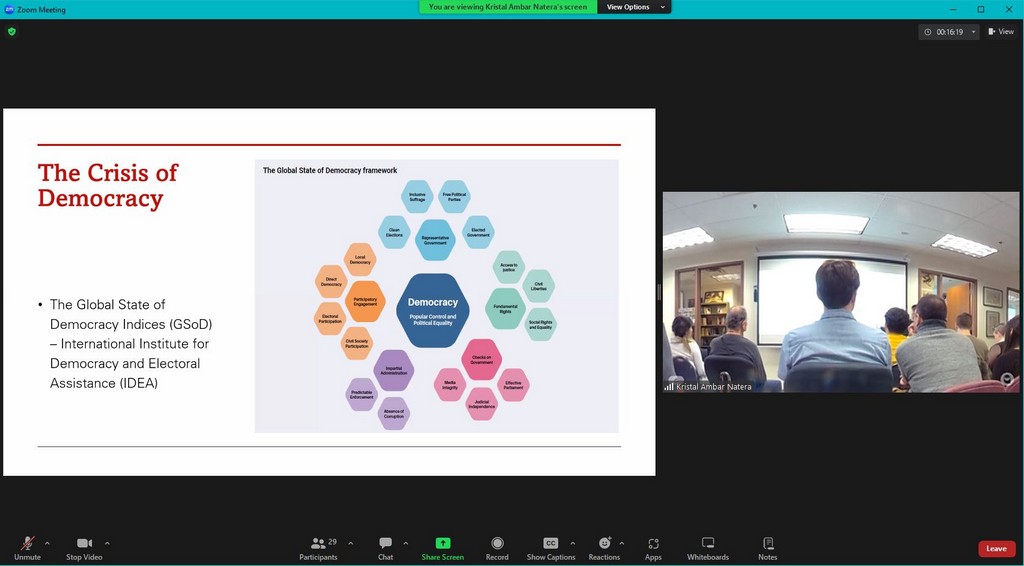Viewport: 1024px width, 566px height.
Task: Click the green encryption shield icon
Action: coord(12,31)
